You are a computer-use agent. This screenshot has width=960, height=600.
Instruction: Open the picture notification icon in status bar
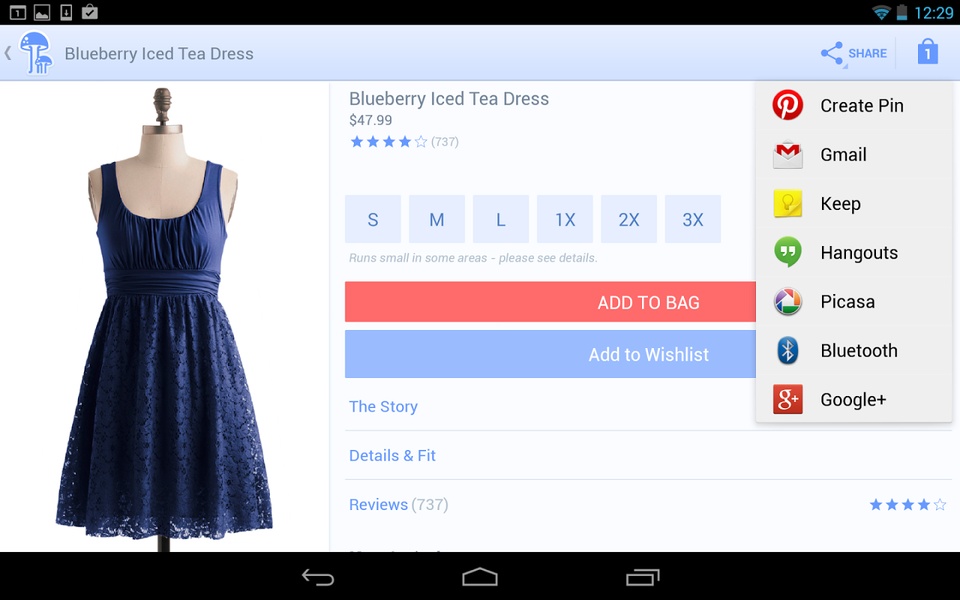pos(42,12)
